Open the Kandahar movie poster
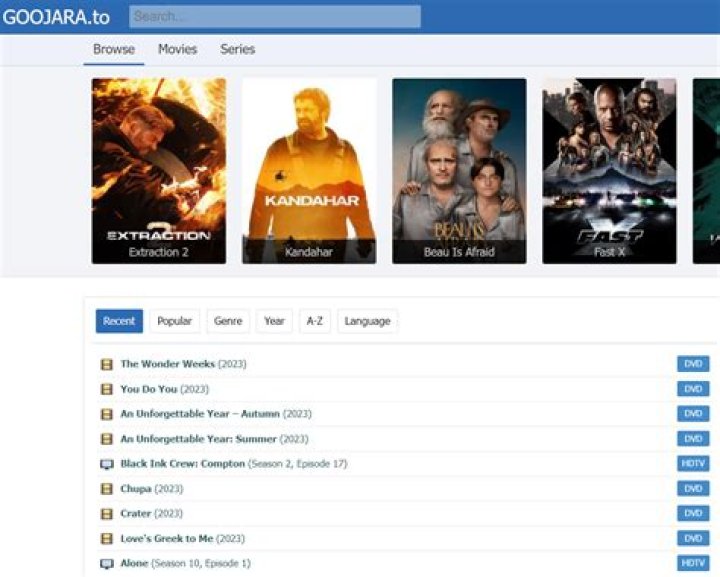The width and height of the screenshot is (720, 577). pos(309,170)
